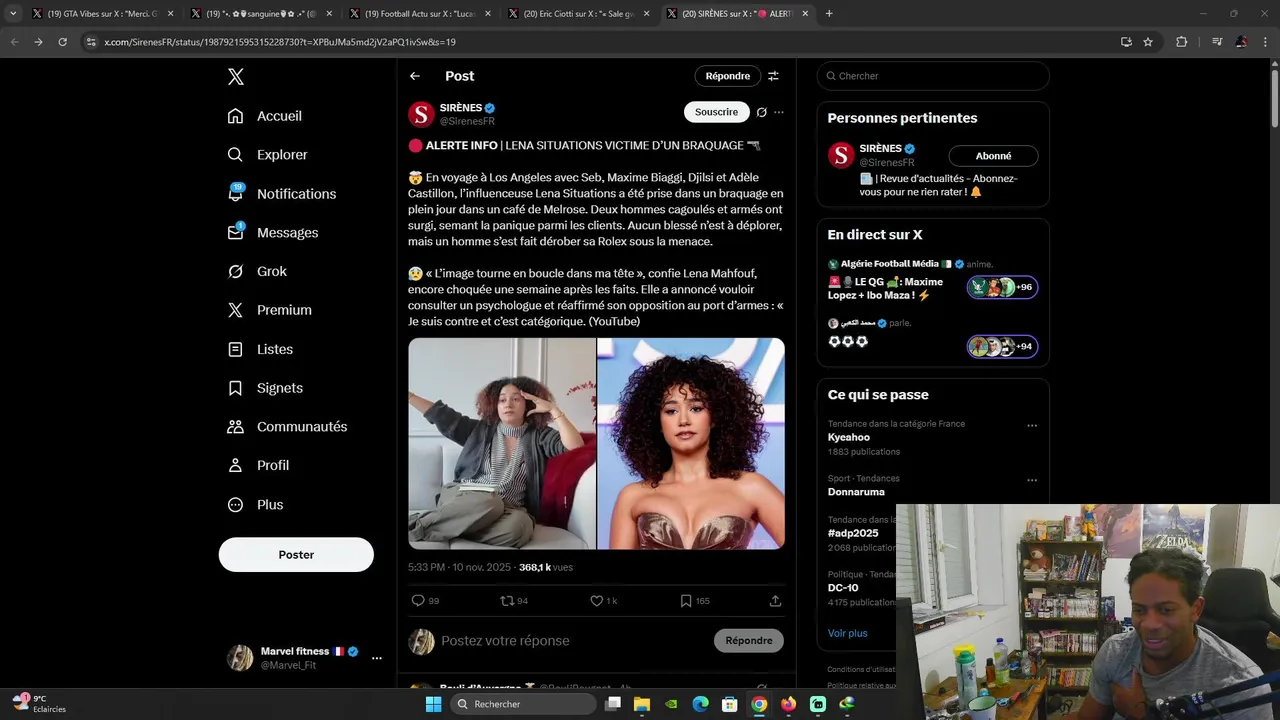This screenshot has width=1280, height=720.
Task: Open Chrome media control icon
Action: (1216, 42)
